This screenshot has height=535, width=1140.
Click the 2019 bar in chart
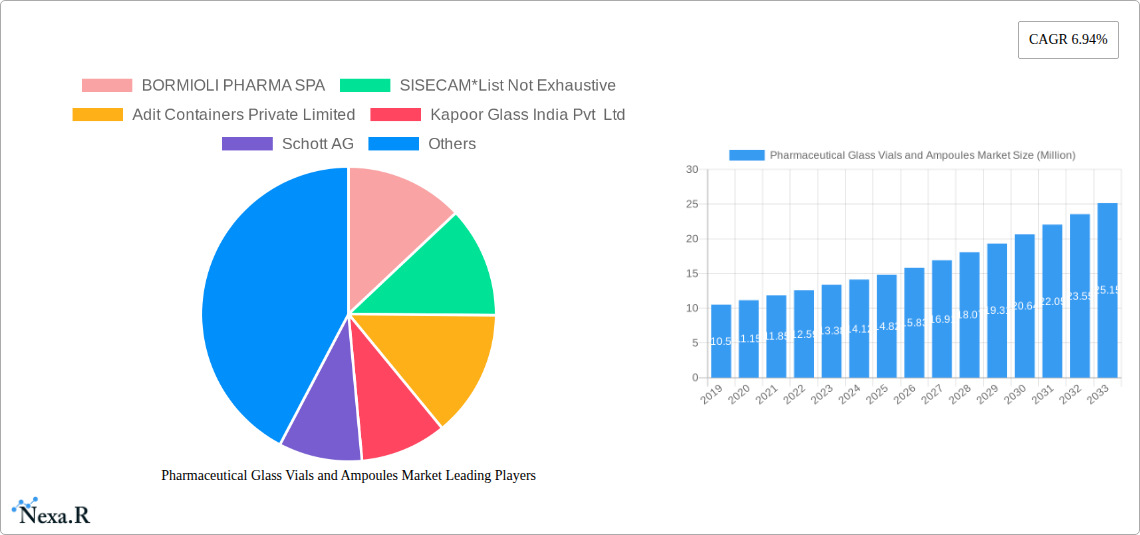click(721, 341)
